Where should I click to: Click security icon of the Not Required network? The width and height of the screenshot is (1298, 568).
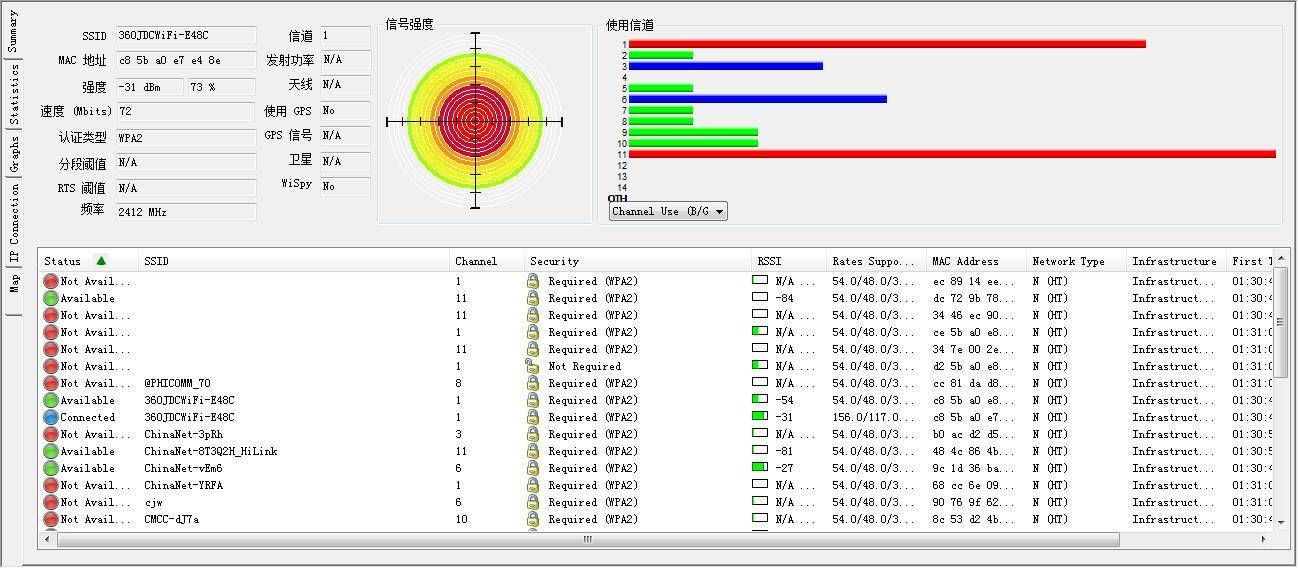pyautogui.click(x=533, y=366)
